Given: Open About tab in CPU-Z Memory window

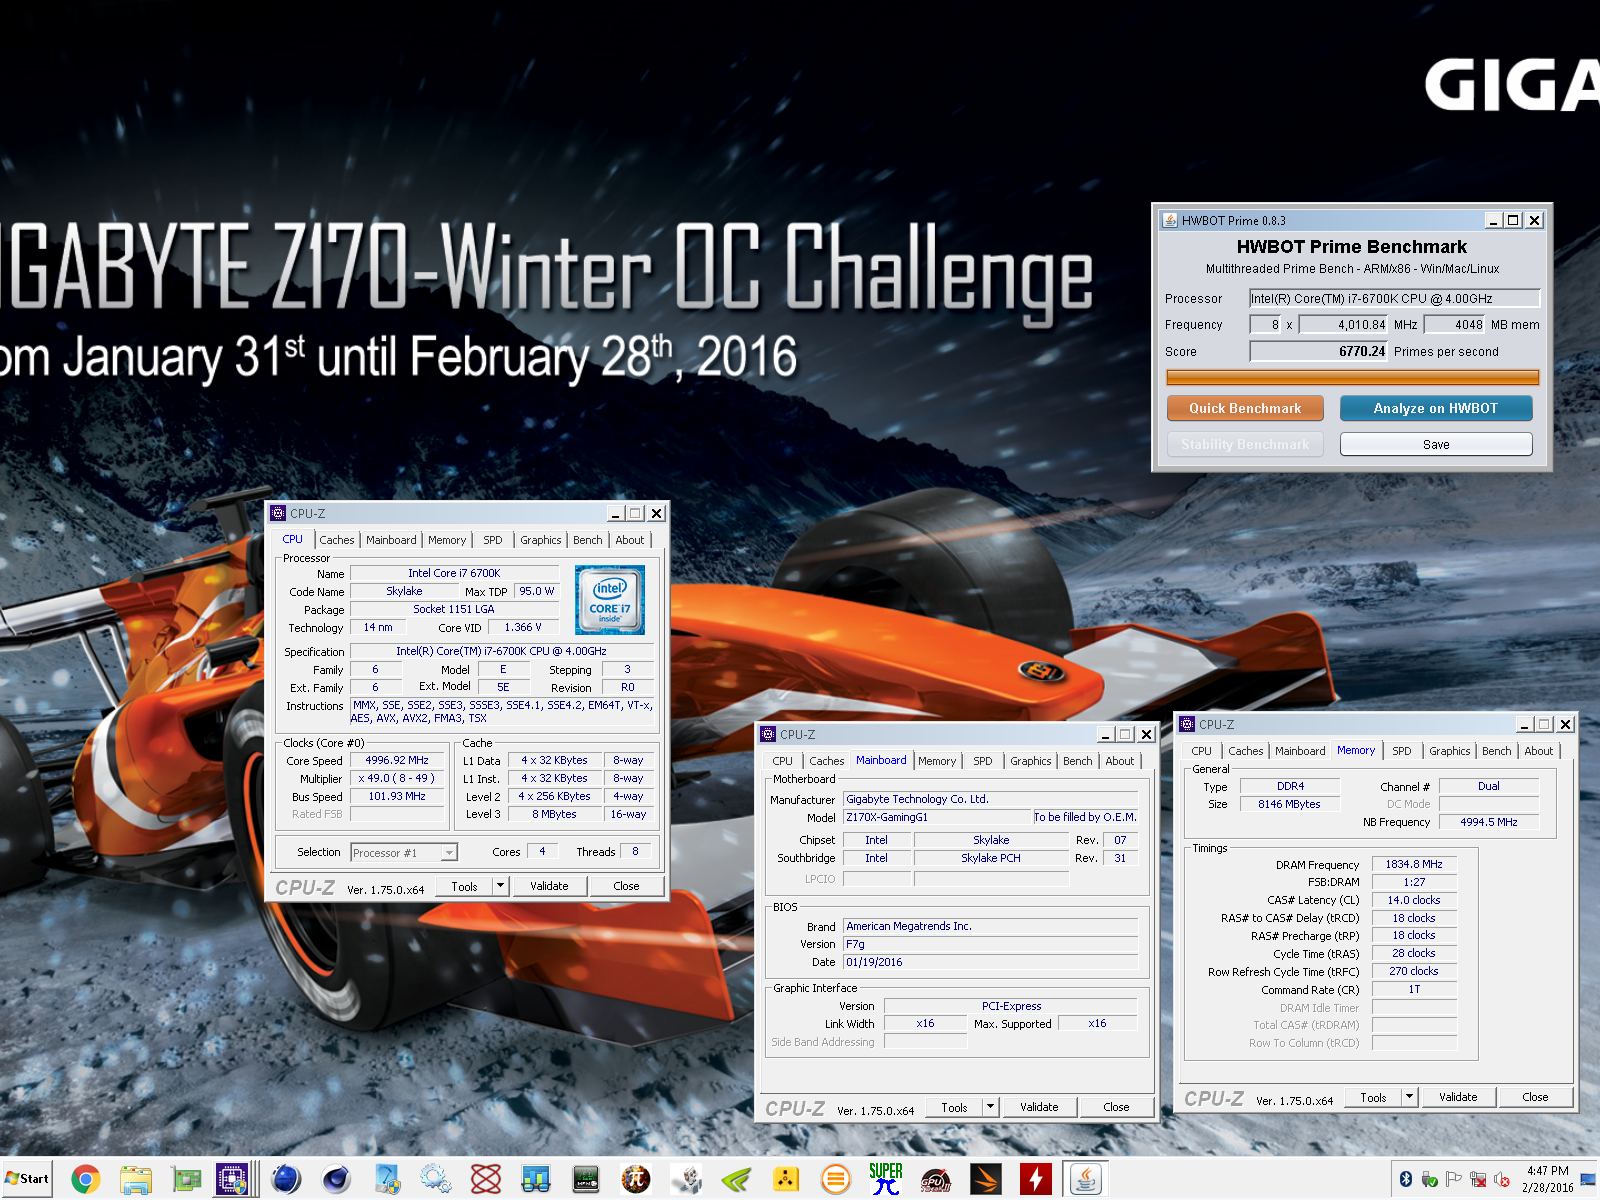Looking at the screenshot, I should tap(1539, 751).
